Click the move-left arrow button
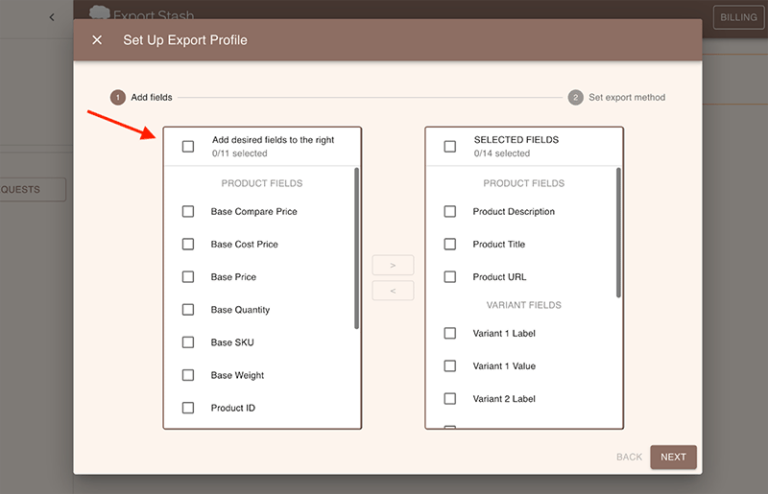768x494 pixels. [x=392, y=290]
